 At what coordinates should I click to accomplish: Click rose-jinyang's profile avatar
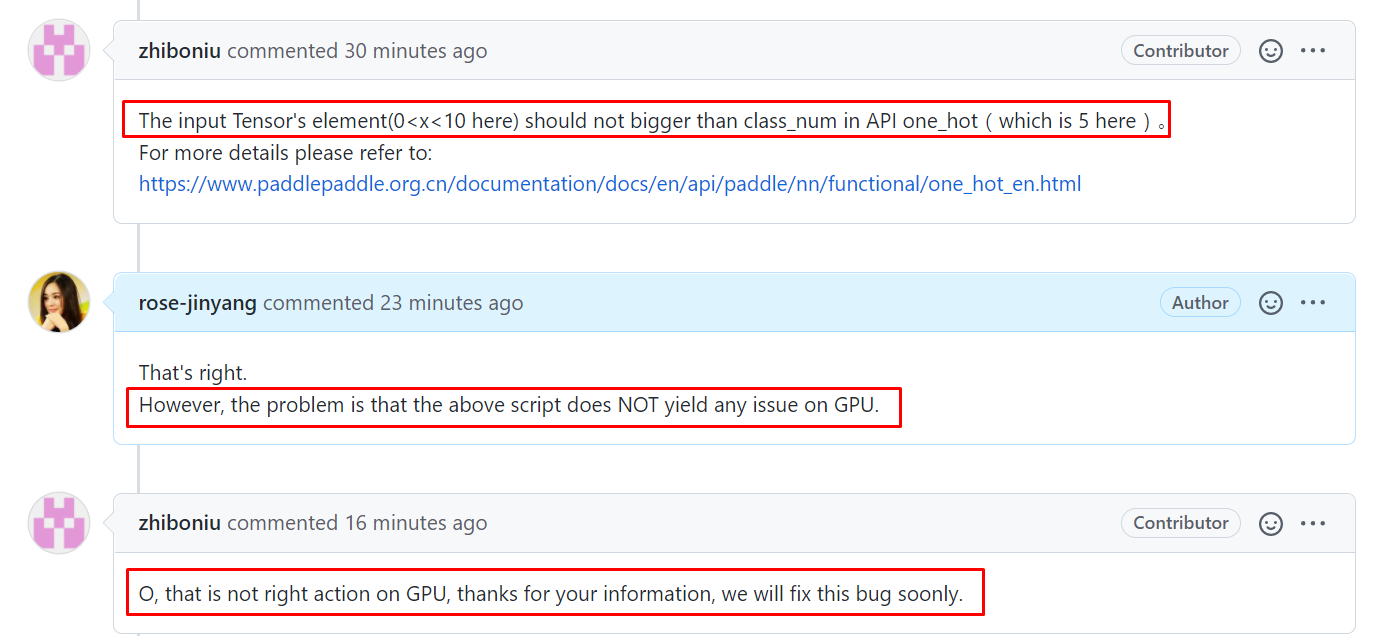coord(58,301)
